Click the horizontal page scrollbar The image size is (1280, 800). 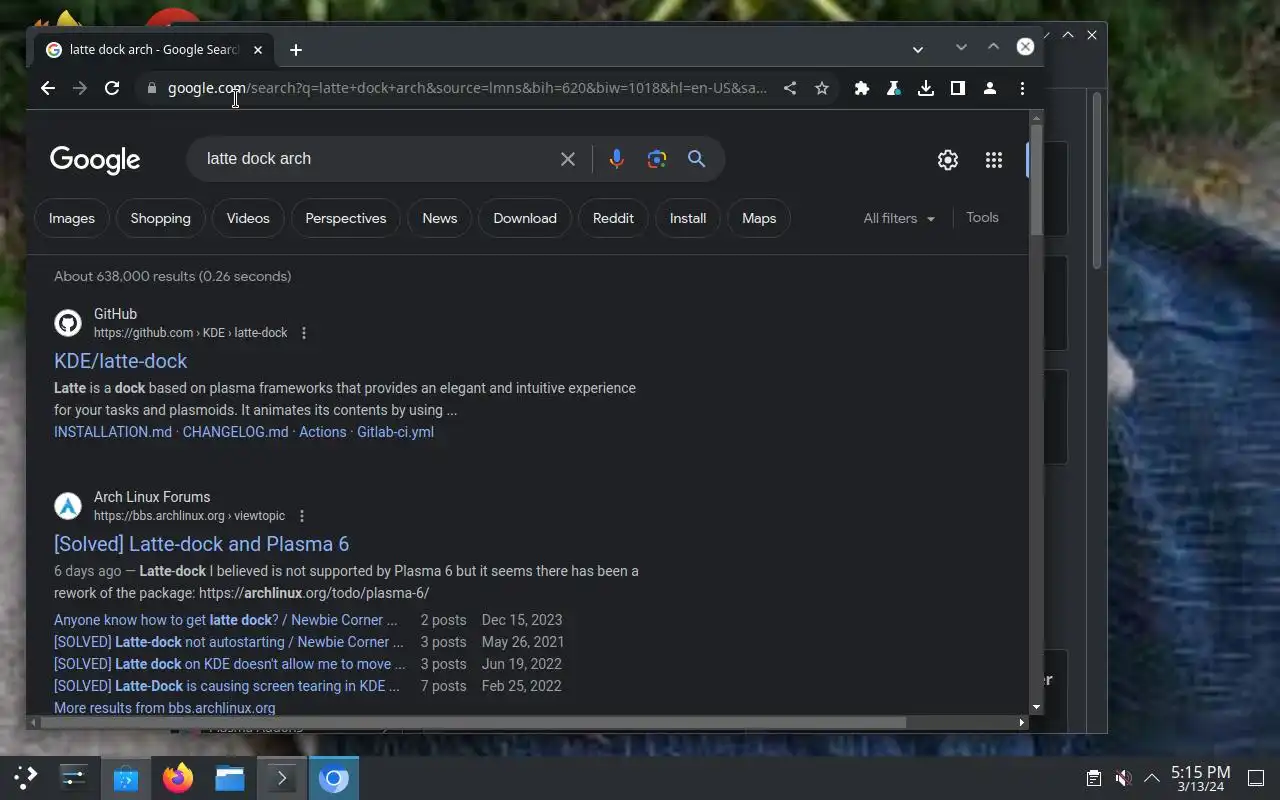coord(472,722)
